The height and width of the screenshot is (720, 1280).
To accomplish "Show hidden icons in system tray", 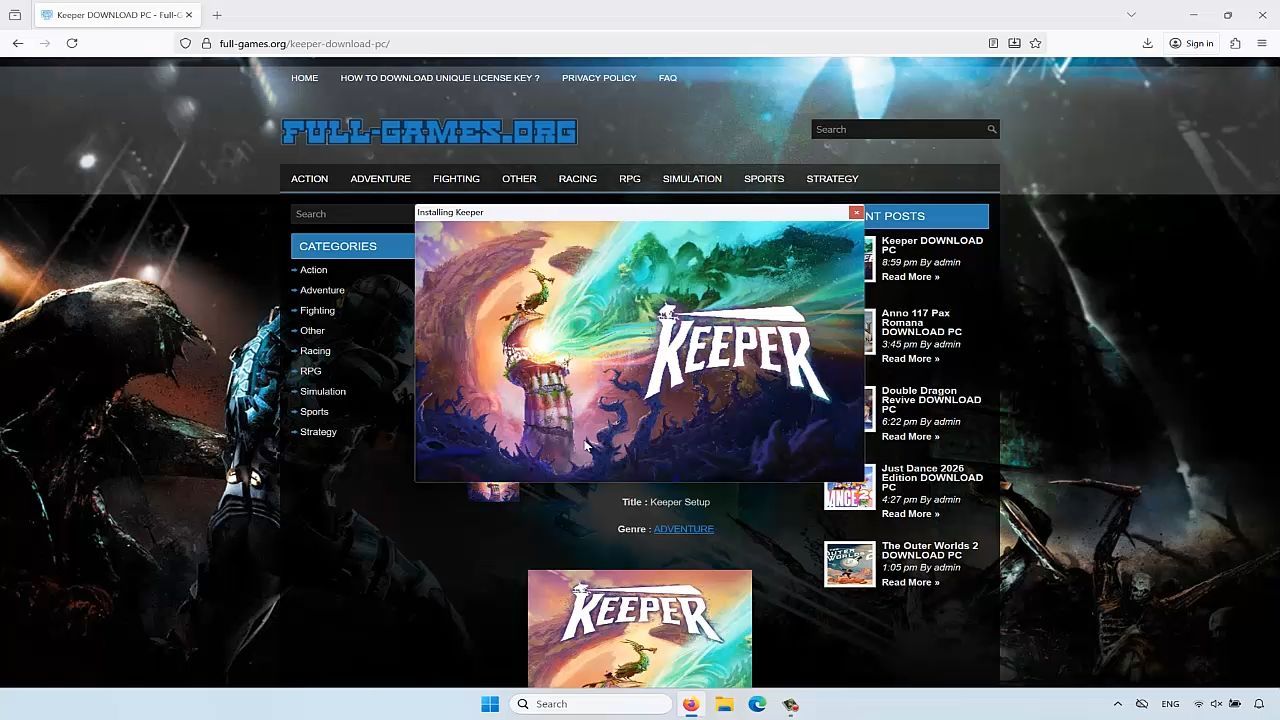I will (x=1118, y=704).
